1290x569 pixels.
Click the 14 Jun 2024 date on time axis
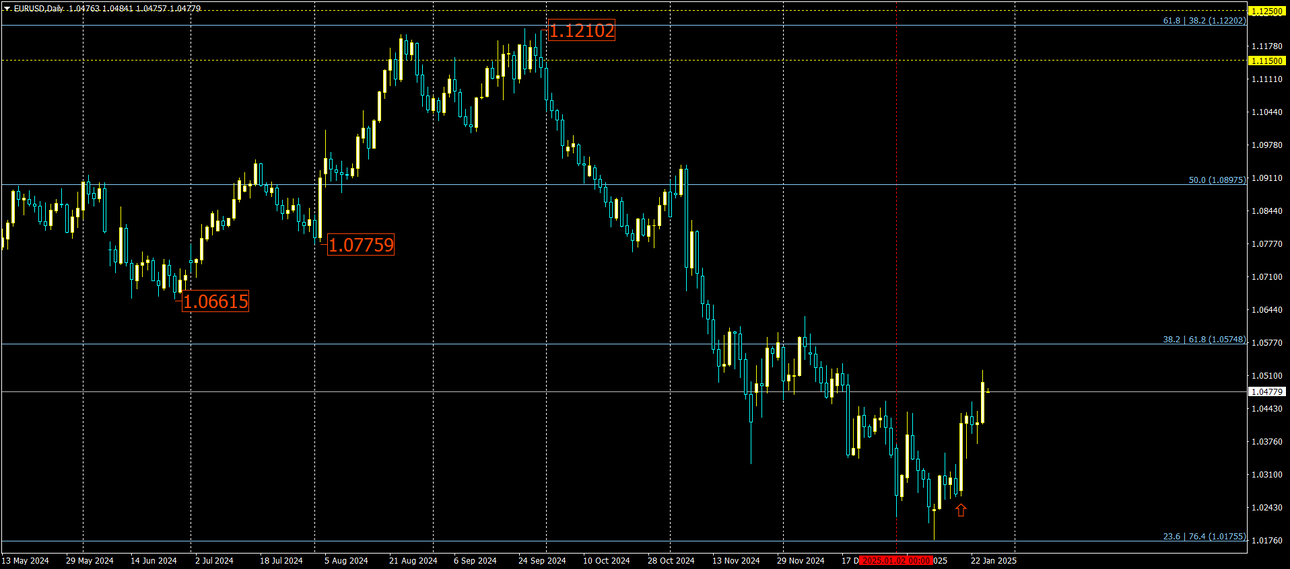153,560
